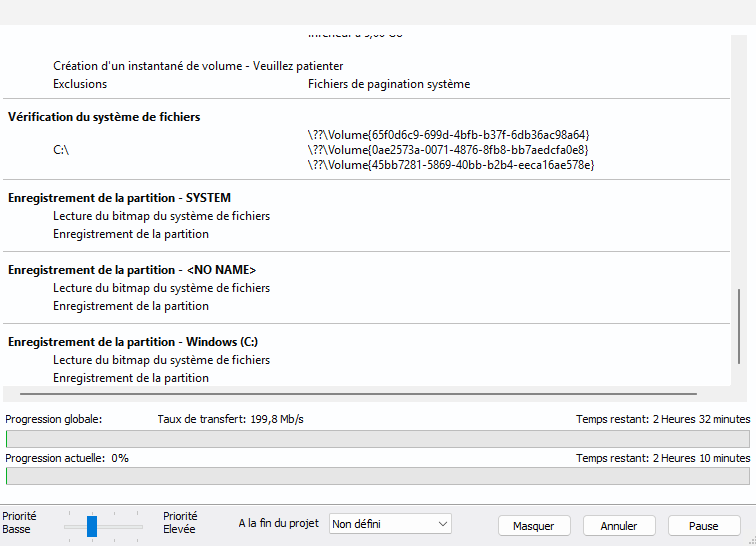
Task: Click the 'Fichiers de pagination système' text
Action: click(x=389, y=84)
